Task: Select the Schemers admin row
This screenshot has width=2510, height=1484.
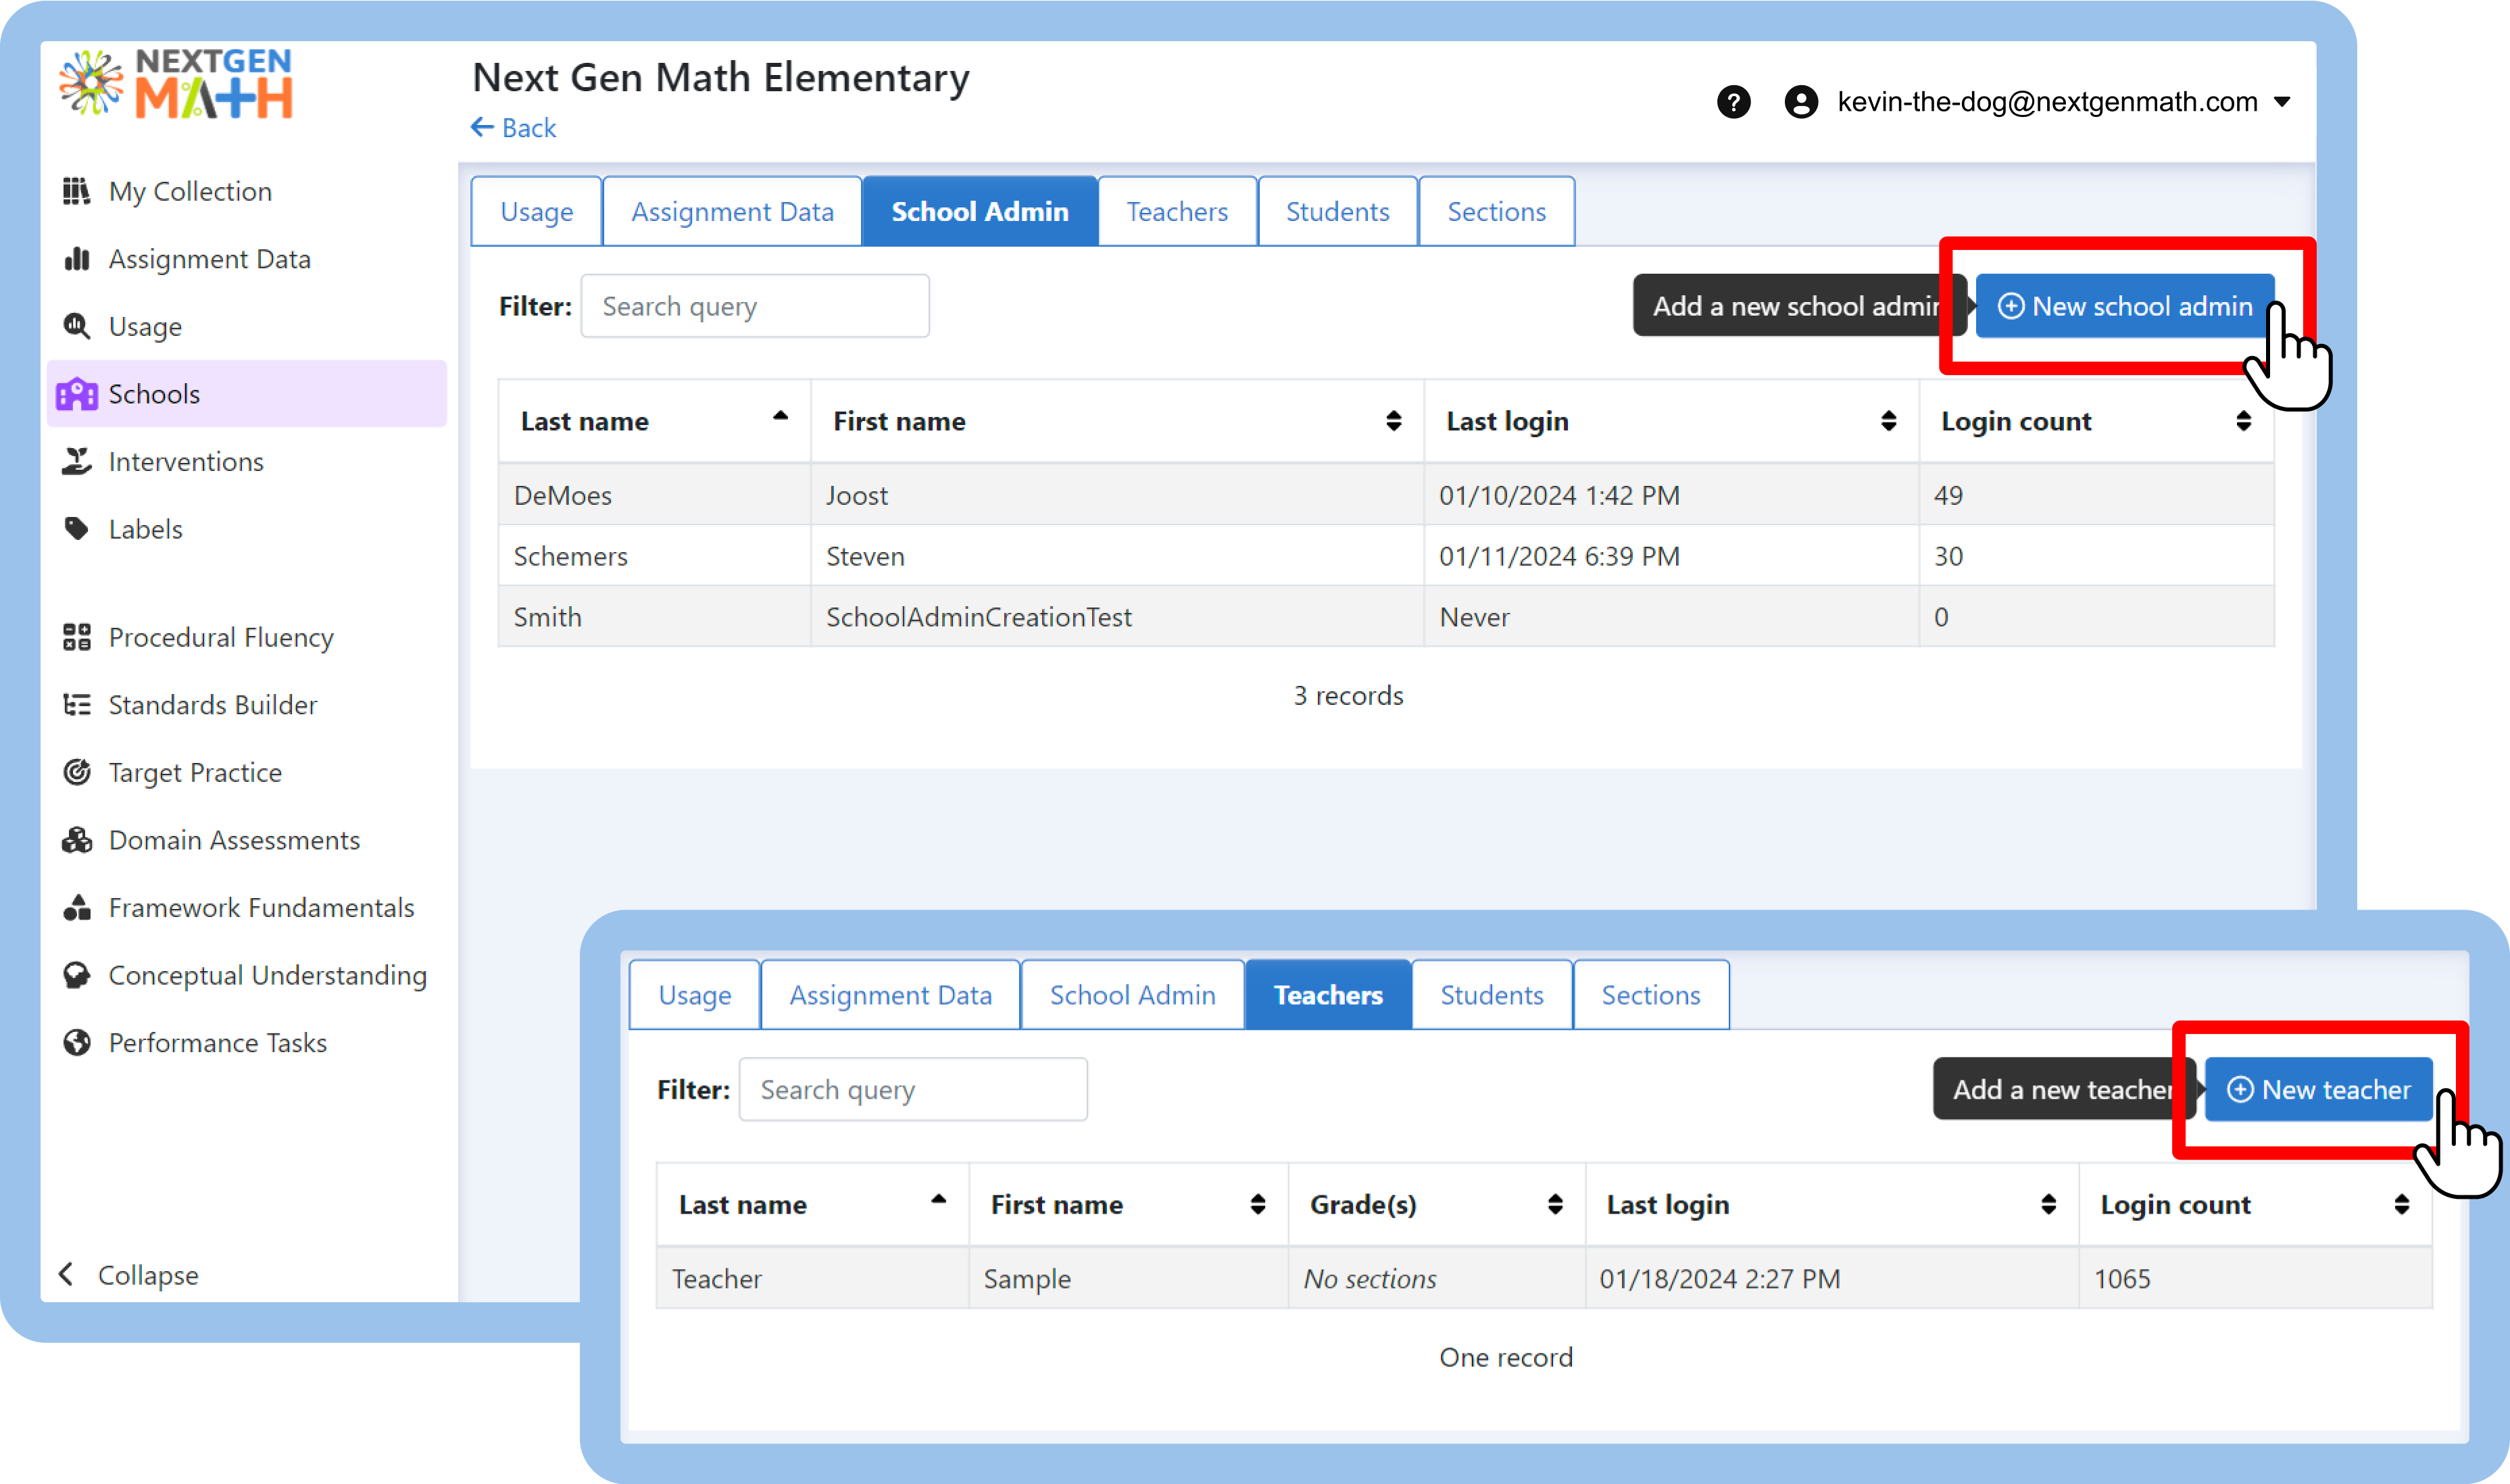Action: coord(1385,556)
